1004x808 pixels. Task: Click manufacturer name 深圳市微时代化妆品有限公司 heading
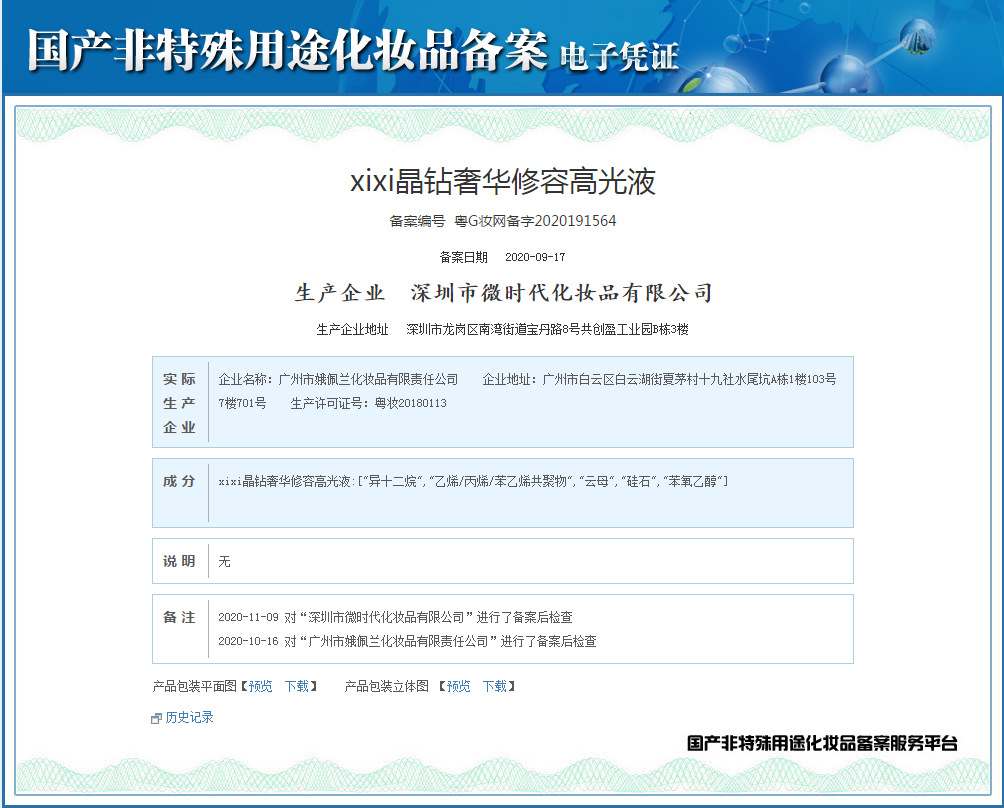coord(562,293)
